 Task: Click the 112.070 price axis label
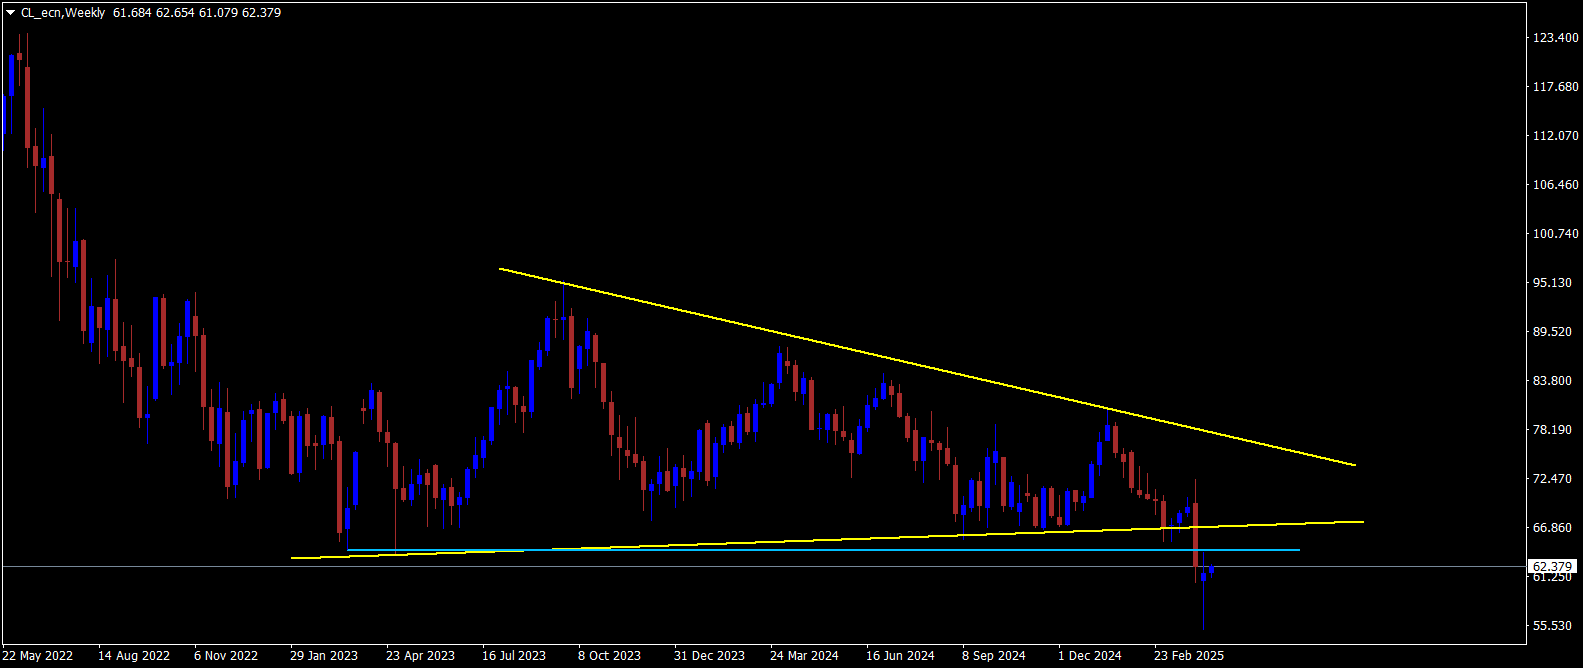click(x=1556, y=136)
